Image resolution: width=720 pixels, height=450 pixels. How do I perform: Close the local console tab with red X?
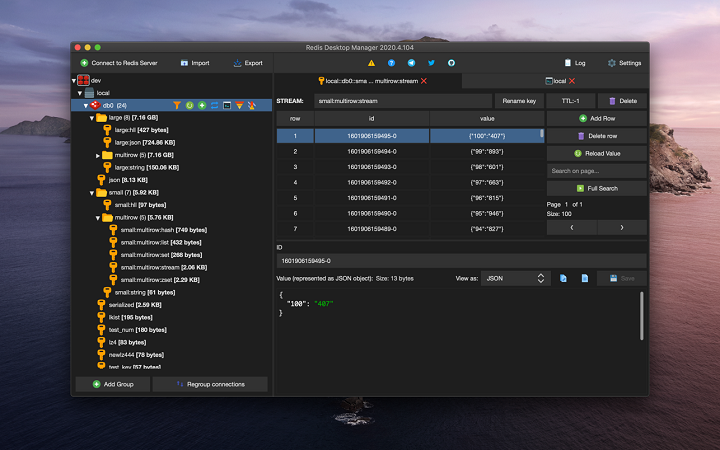572,81
